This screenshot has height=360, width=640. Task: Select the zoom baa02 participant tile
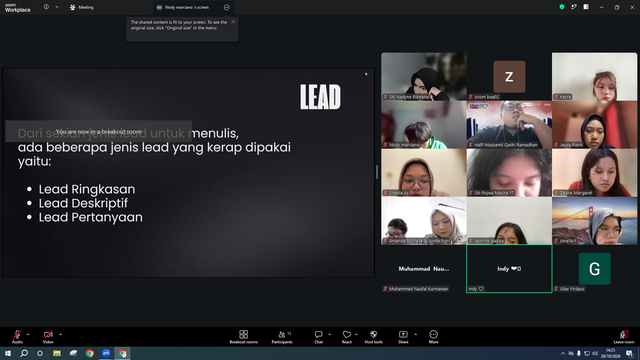(509, 76)
